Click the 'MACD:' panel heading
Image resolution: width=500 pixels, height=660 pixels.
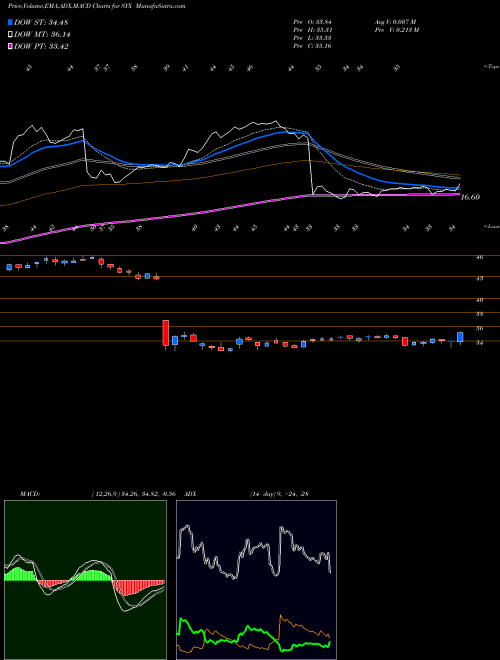click(x=30, y=494)
